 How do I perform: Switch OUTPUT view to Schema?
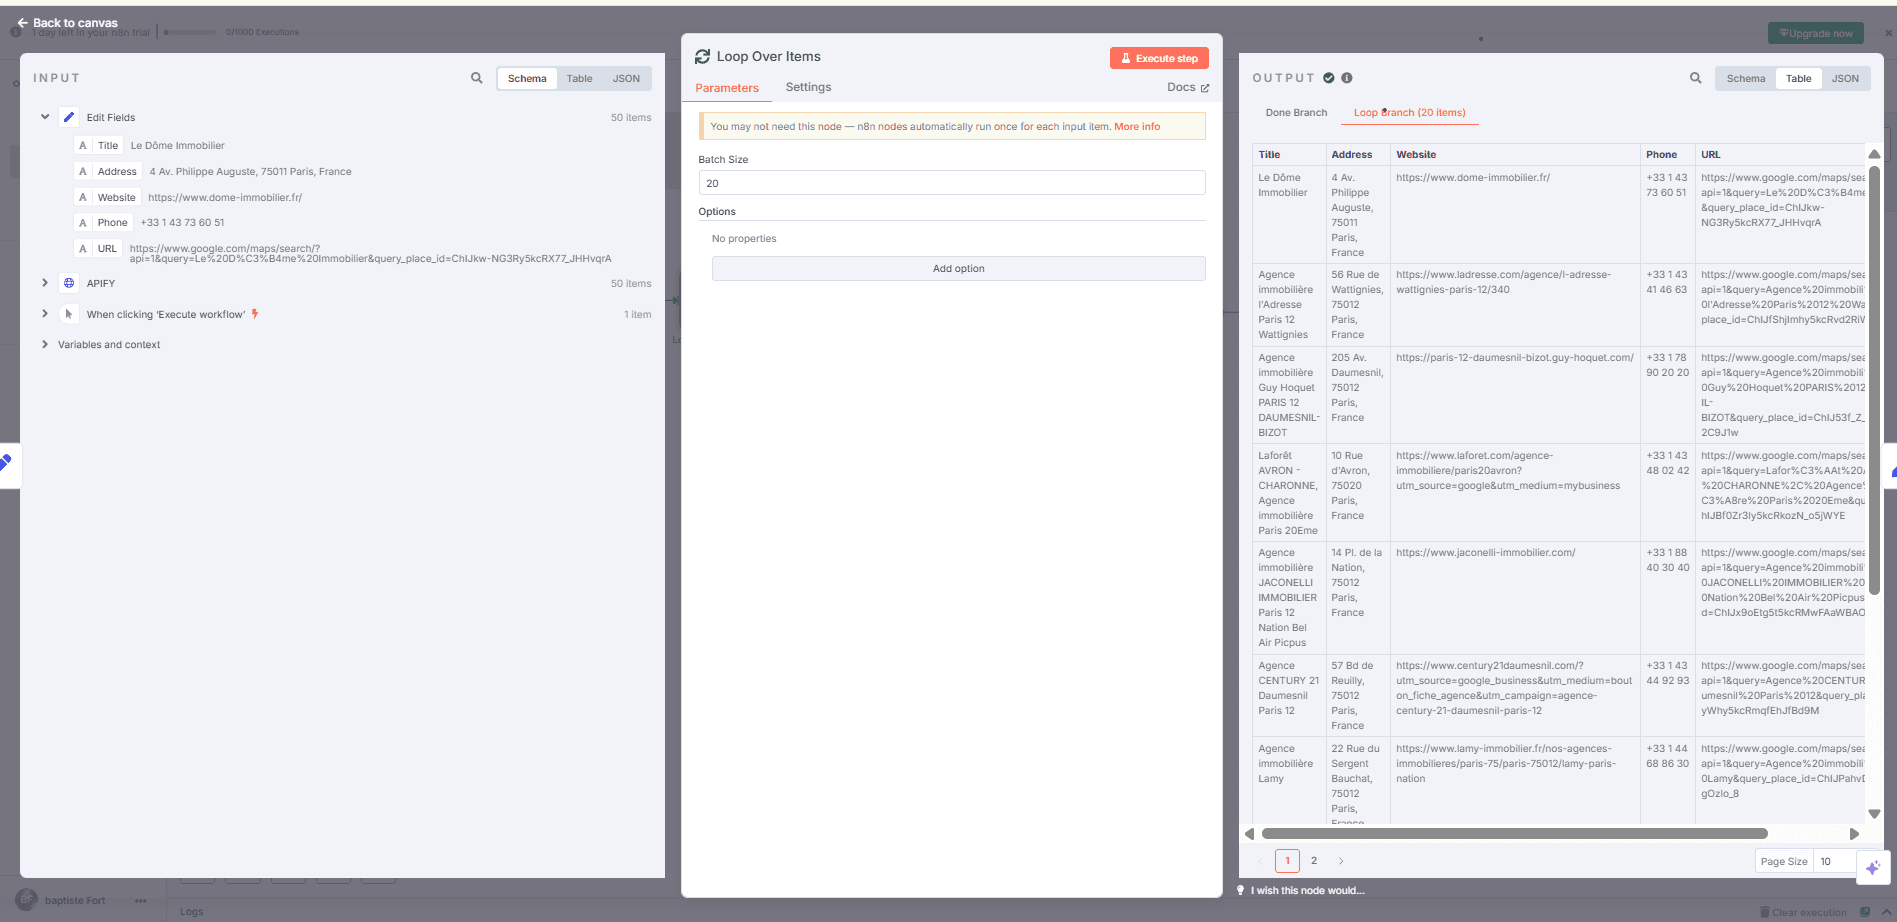click(1746, 78)
